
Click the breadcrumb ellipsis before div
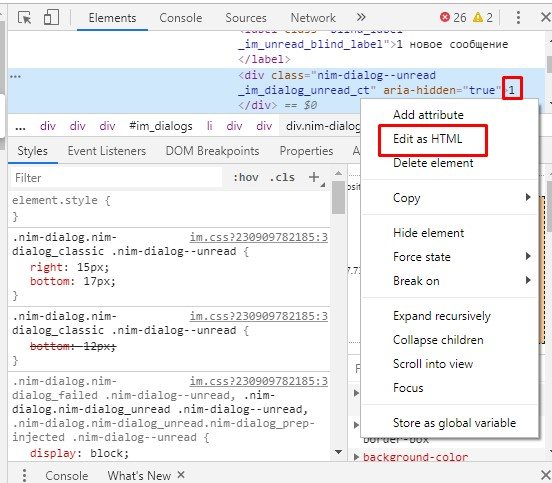coord(20,127)
